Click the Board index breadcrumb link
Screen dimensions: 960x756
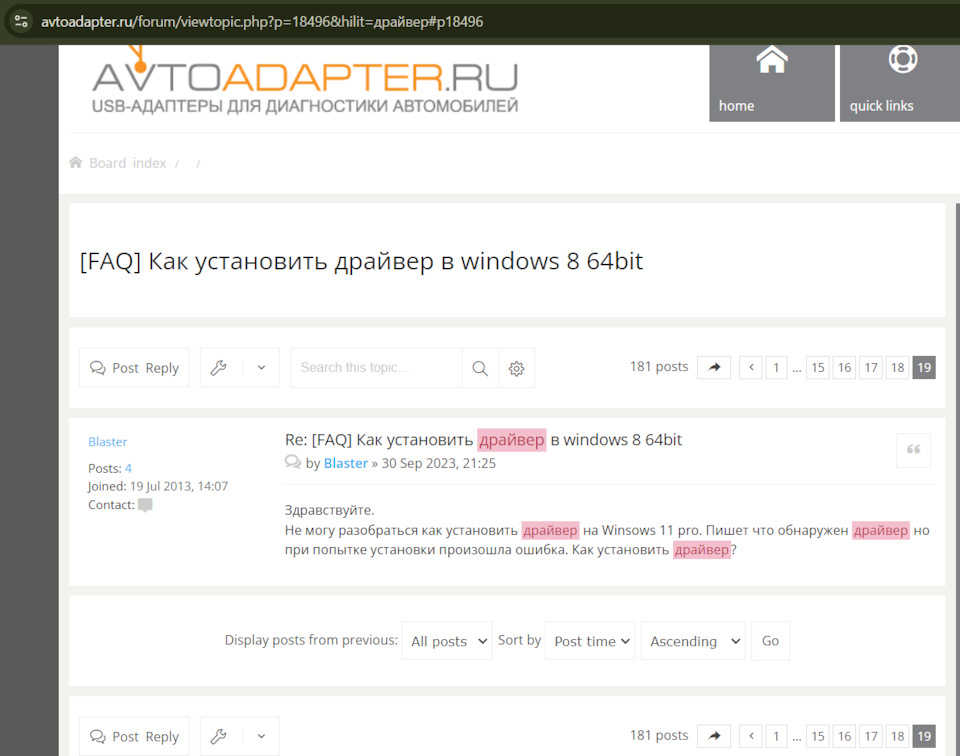click(x=128, y=163)
